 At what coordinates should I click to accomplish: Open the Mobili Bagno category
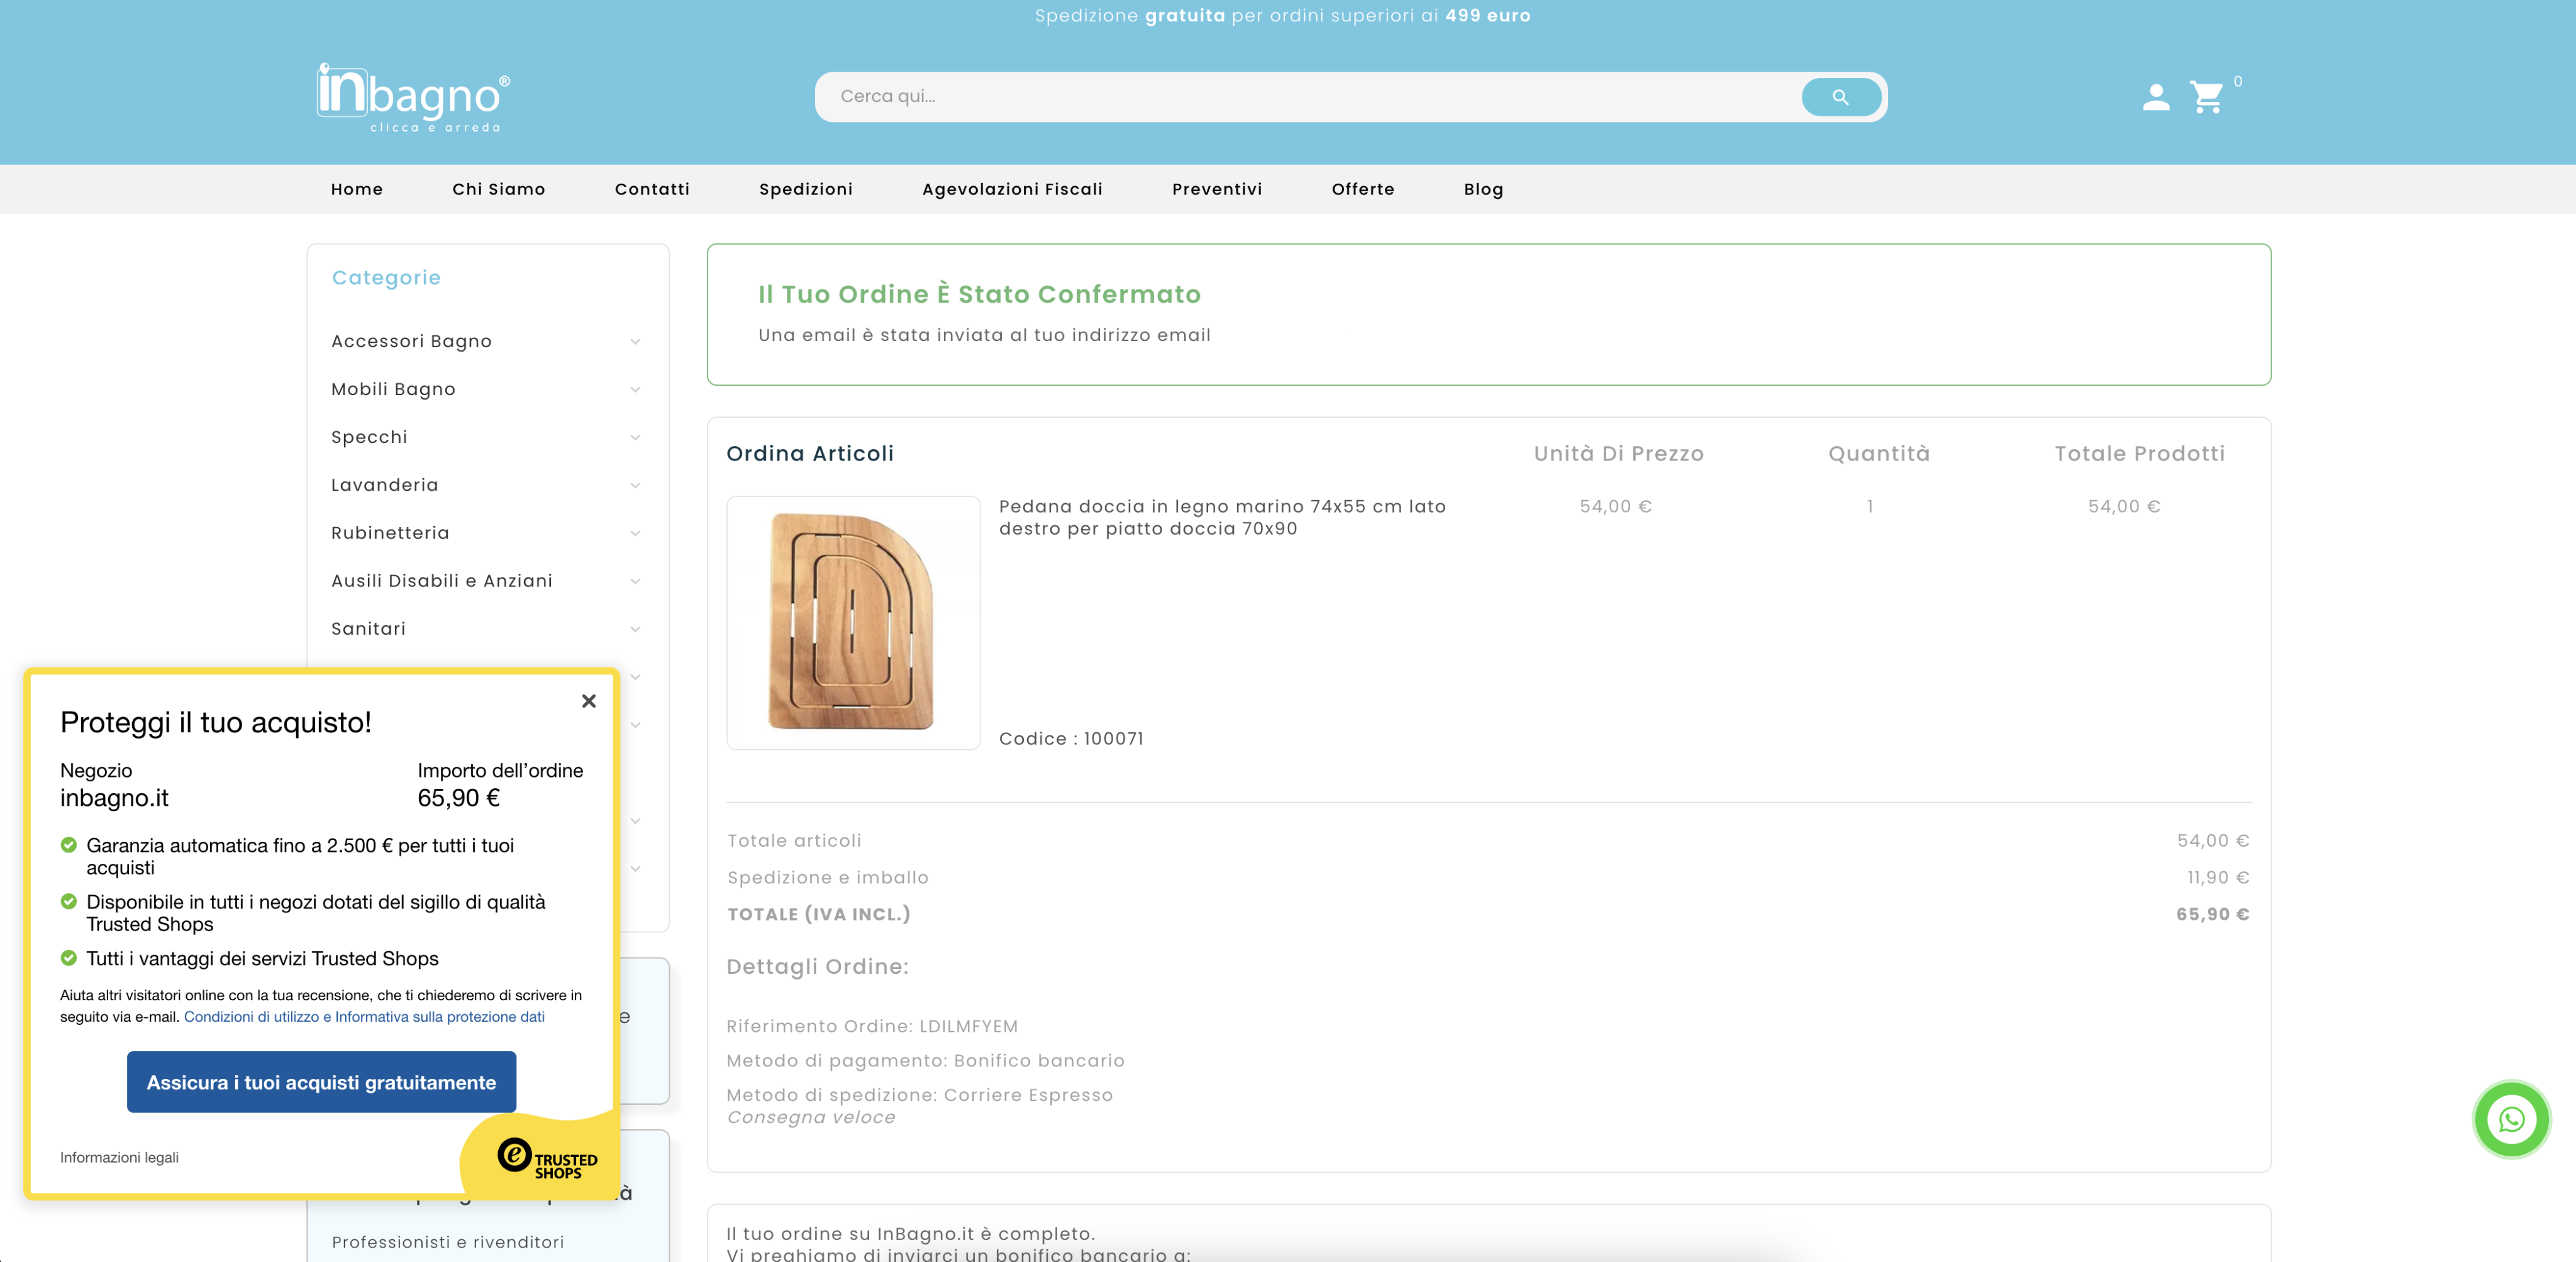coord(393,390)
